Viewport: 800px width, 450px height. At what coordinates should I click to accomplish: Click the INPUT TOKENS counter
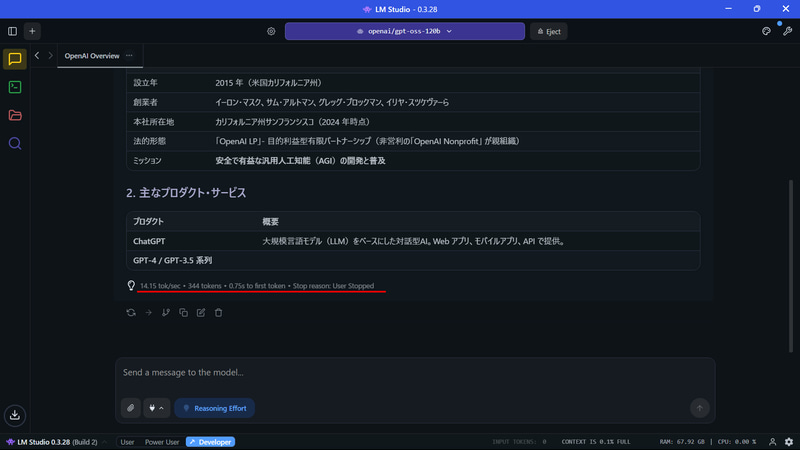[519, 442]
